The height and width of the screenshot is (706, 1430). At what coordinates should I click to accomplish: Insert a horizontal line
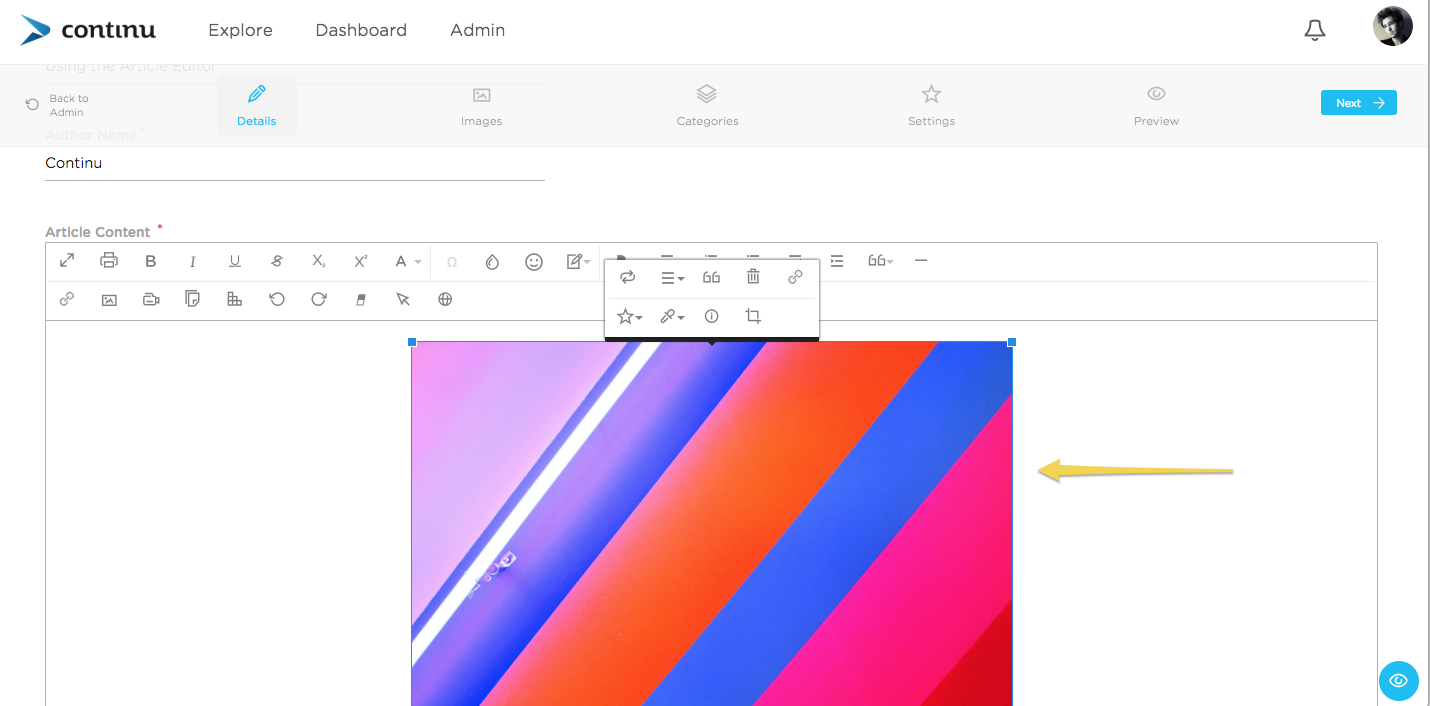[x=921, y=261]
